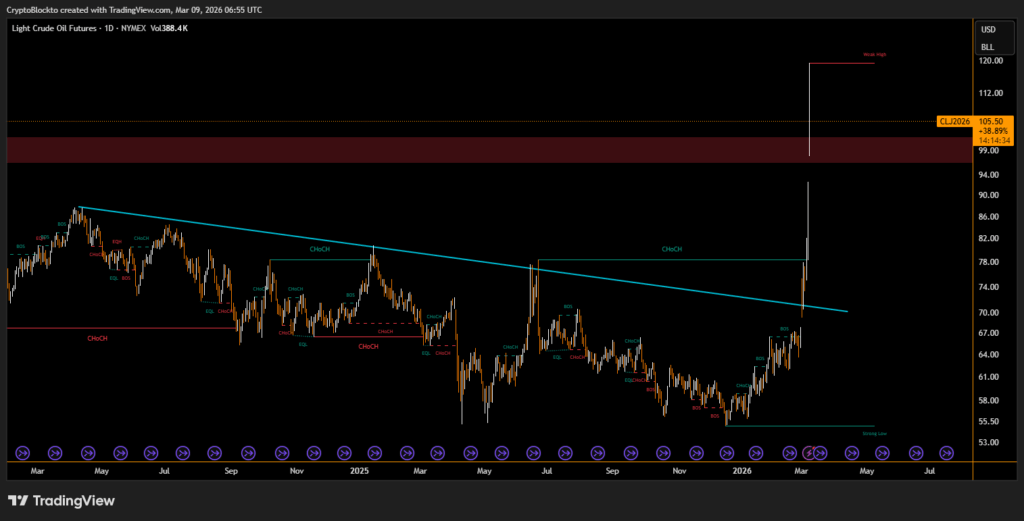Viewport: 1024px width, 521px height.
Task: Select the rightmost purple rollover marker
Action: (947, 452)
